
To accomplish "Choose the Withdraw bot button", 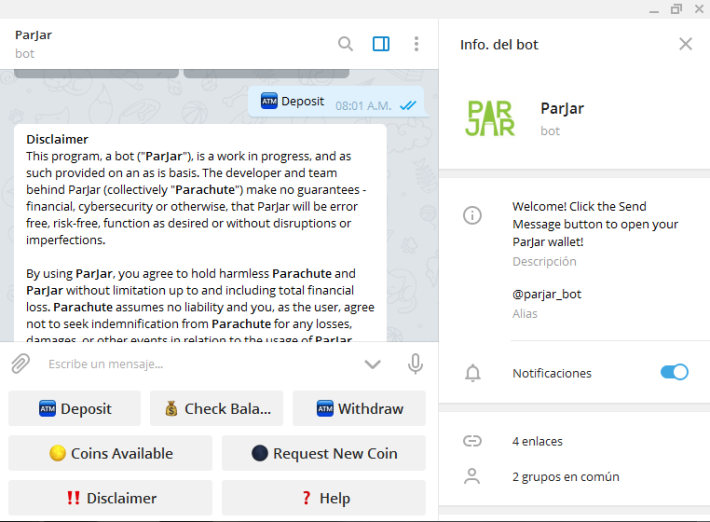I will click(x=359, y=408).
